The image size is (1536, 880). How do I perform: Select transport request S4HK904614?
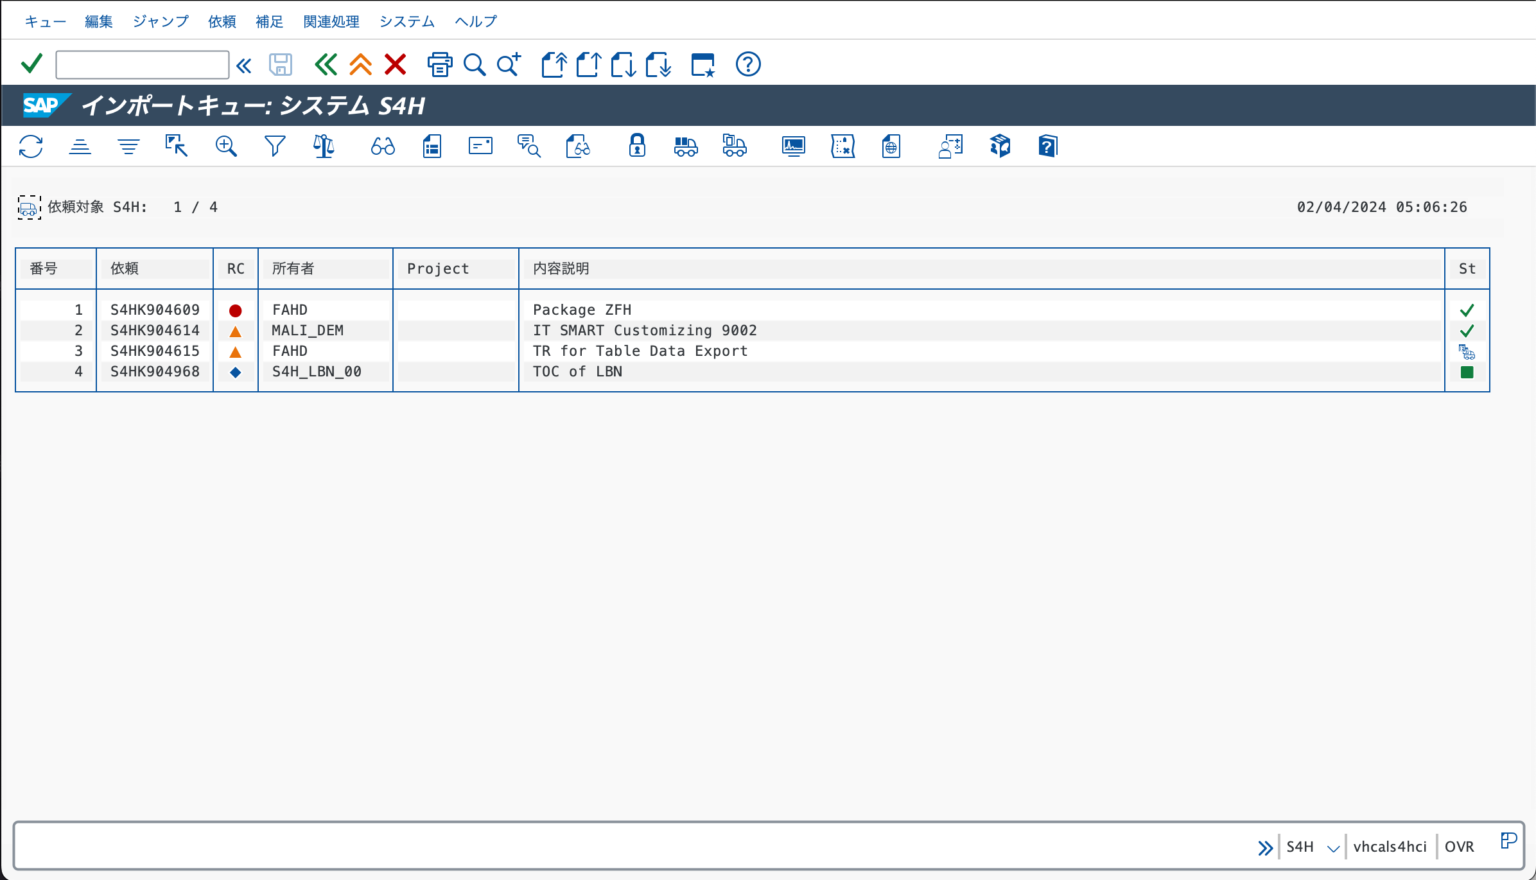(155, 330)
